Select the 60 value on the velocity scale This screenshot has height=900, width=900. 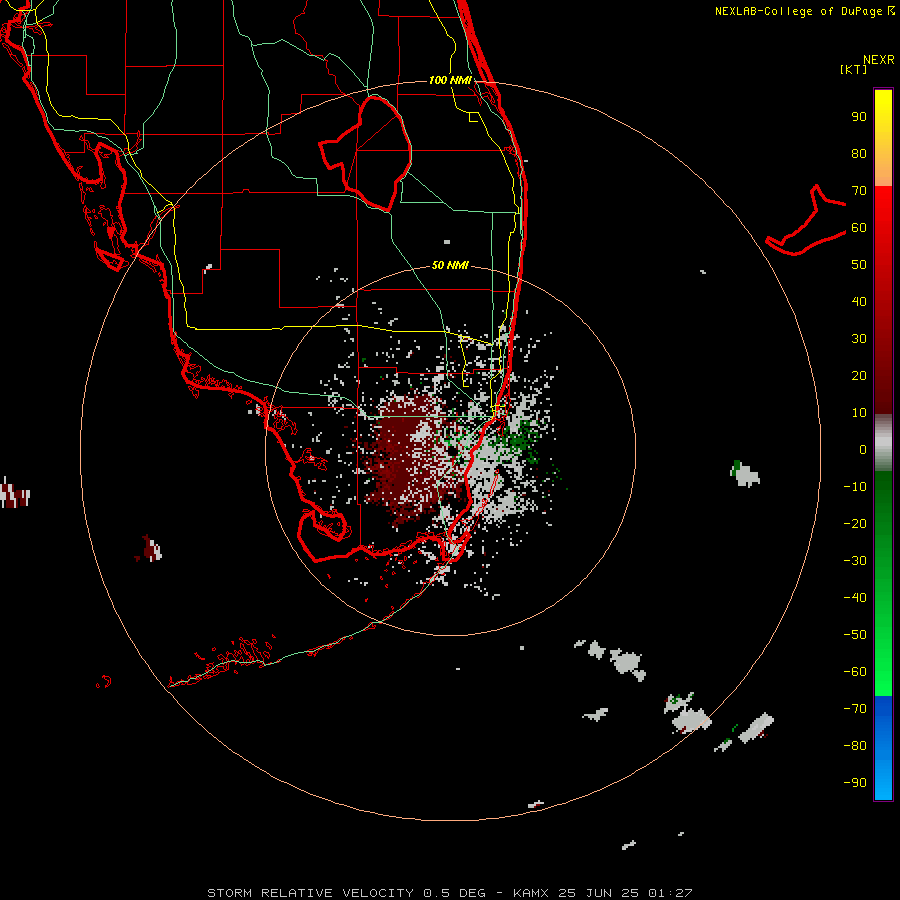coord(859,228)
